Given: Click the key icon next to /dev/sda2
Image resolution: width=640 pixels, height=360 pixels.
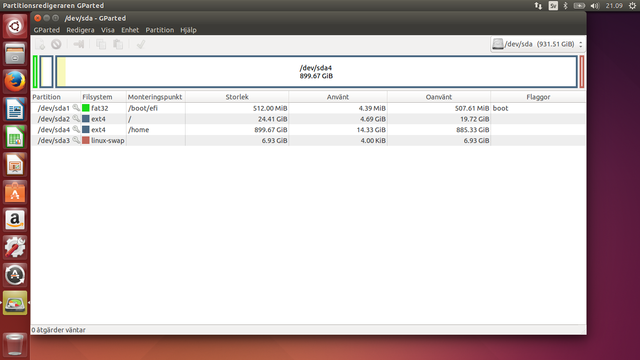Looking at the screenshot, I should tap(76, 119).
